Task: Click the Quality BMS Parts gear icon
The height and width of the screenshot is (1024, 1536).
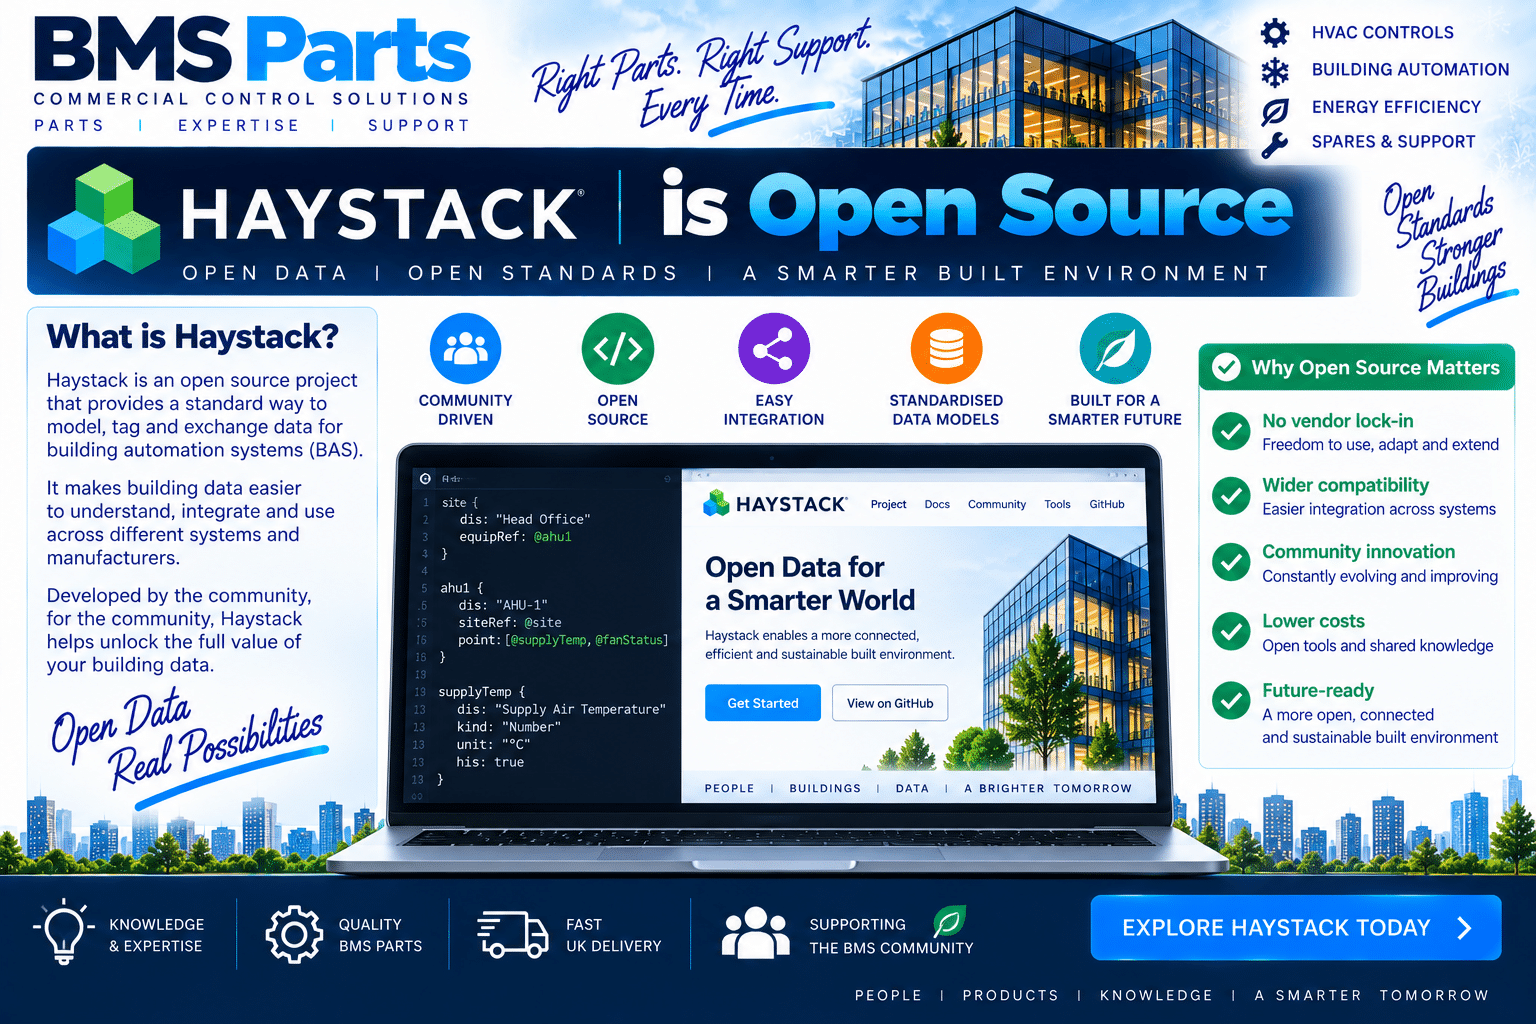Action: pos(294,935)
